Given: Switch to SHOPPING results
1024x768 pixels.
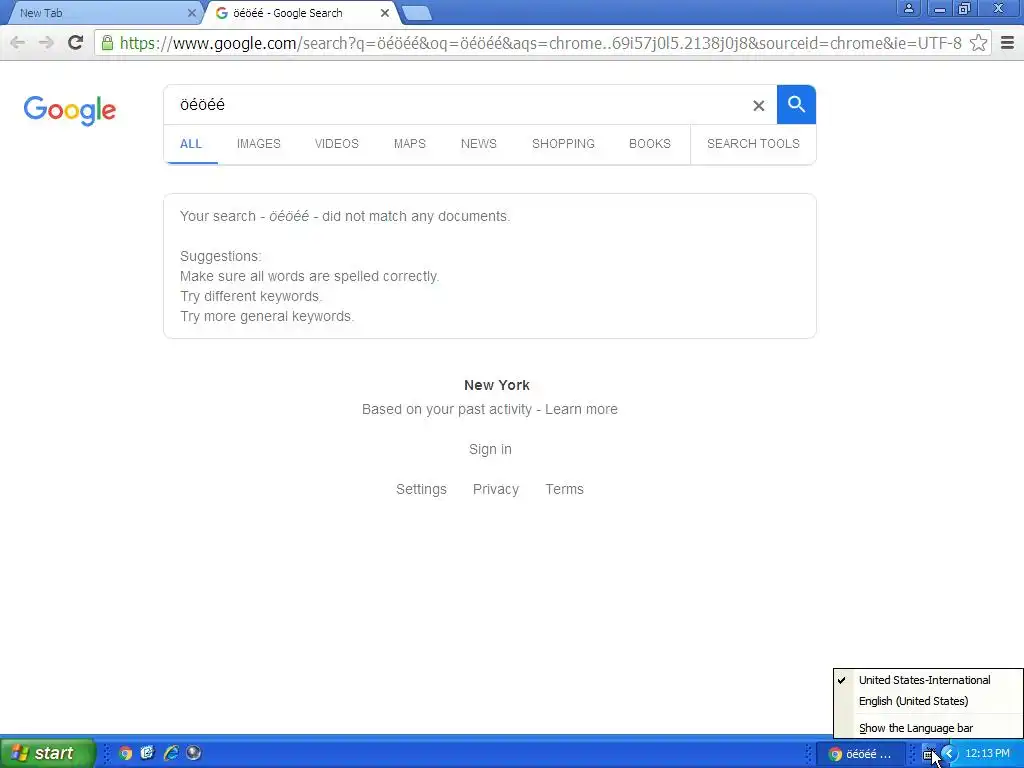Looking at the screenshot, I should click(563, 144).
